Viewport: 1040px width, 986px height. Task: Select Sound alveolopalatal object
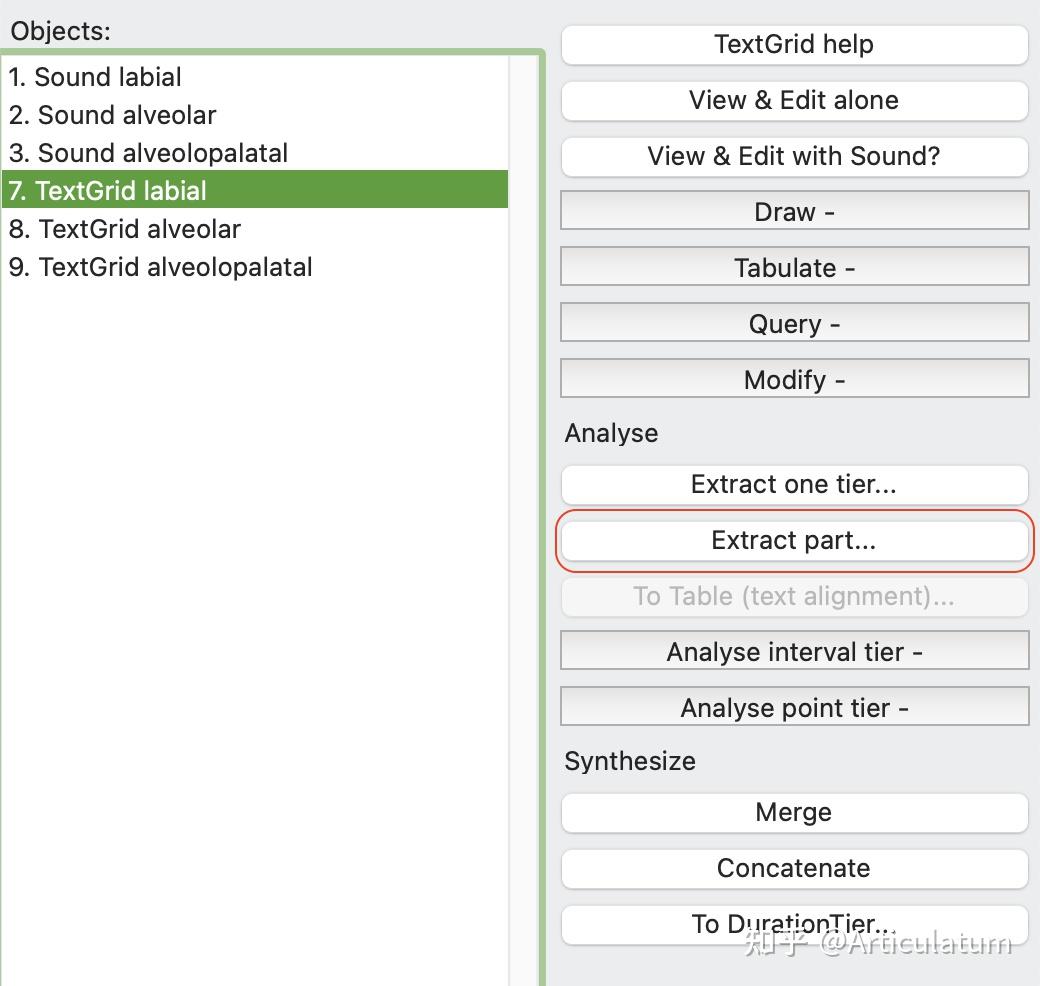tap(149, 153)
